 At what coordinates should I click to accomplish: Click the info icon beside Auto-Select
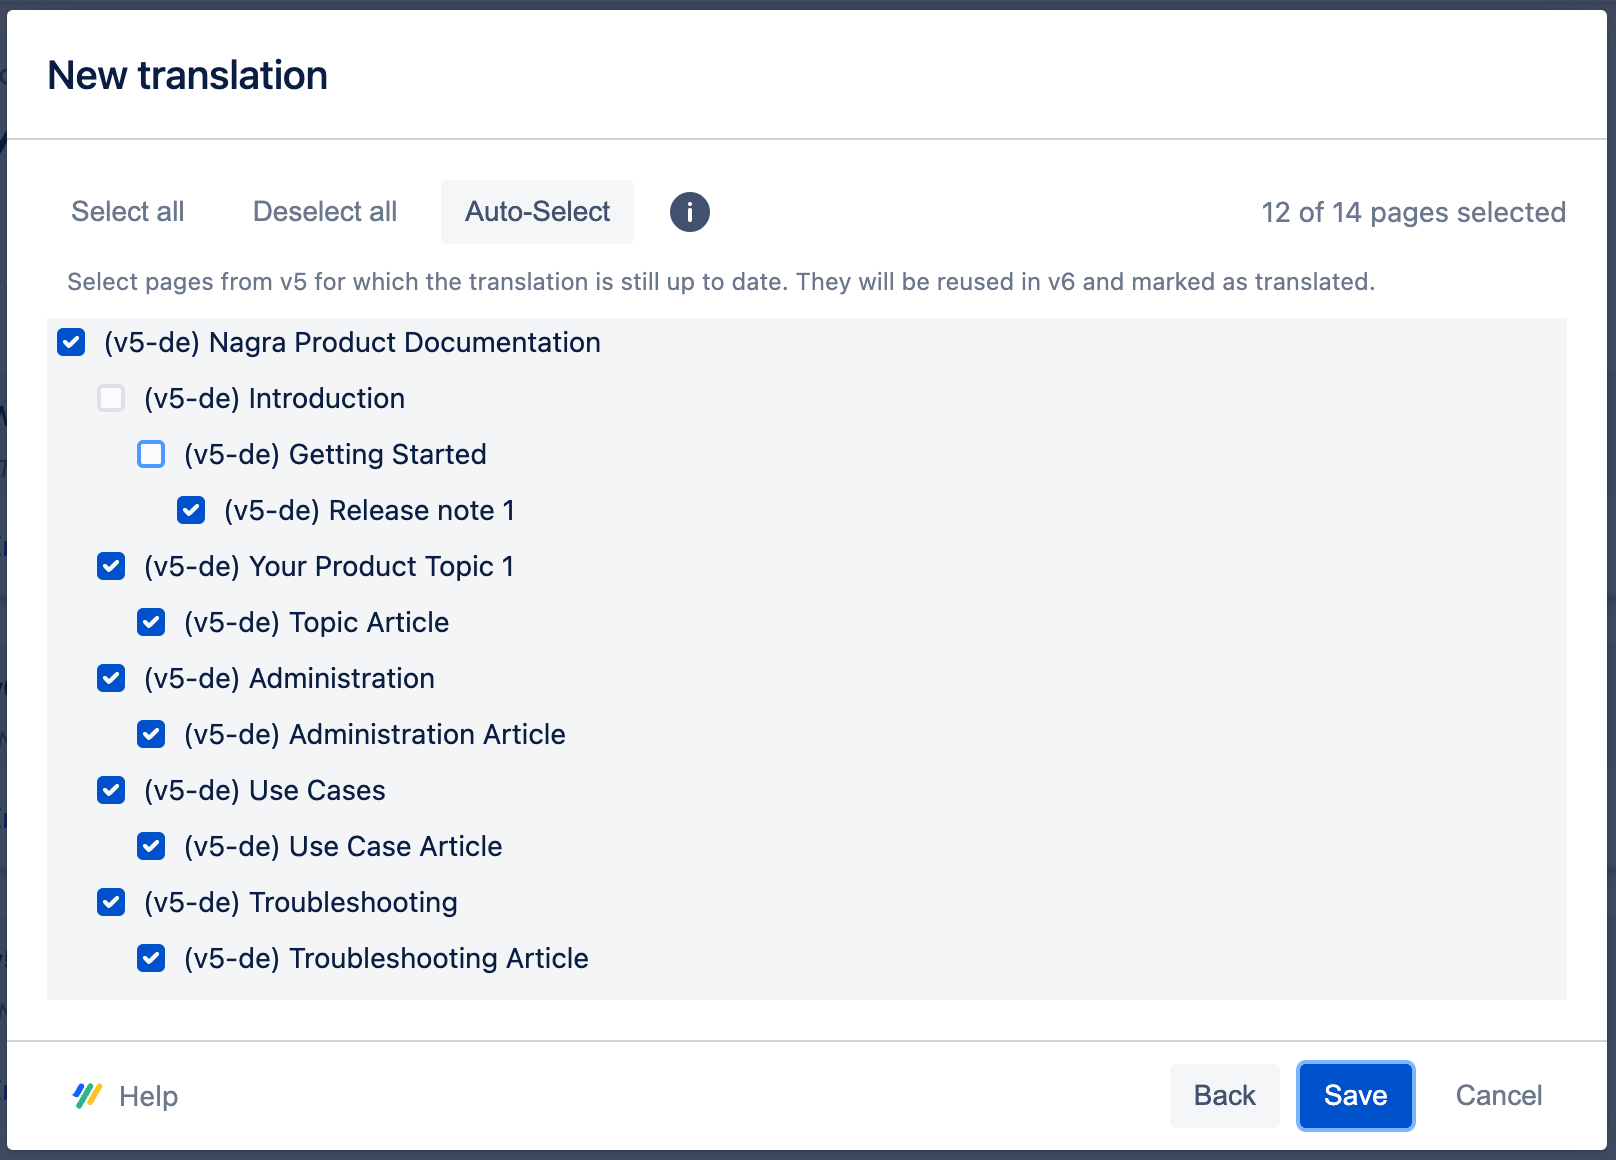pyautogui.click(x=689, y=211)
